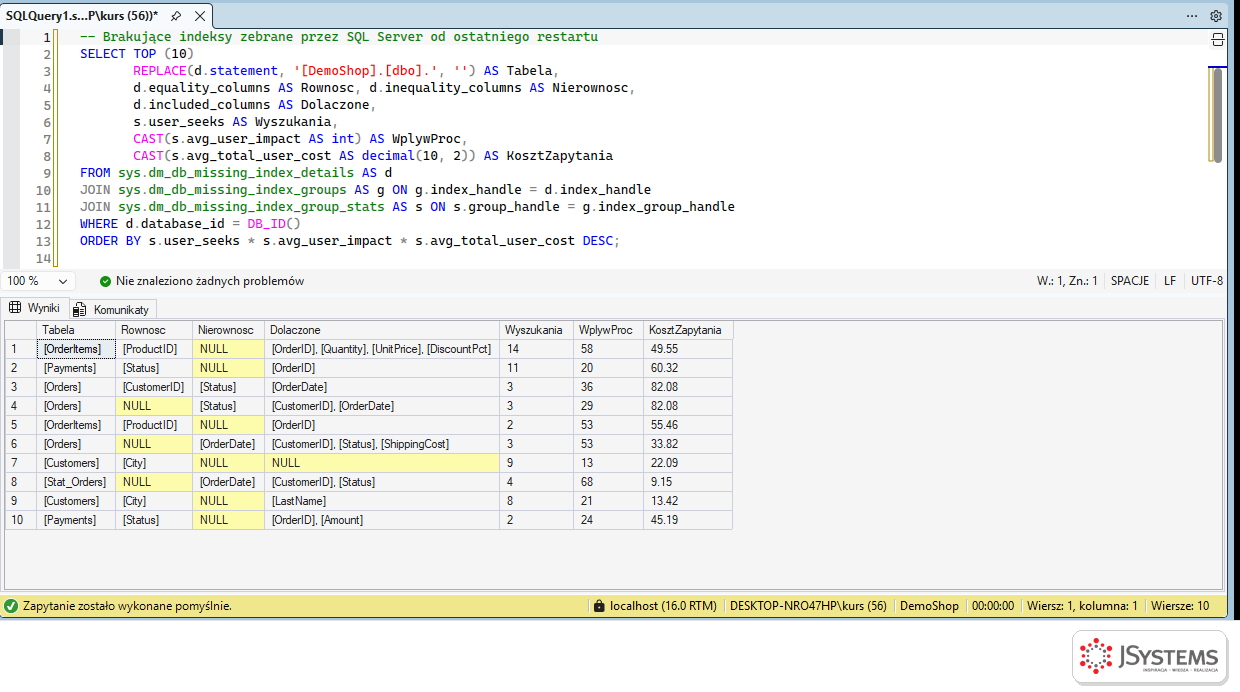Click the Tabela column header
This screenshot has width=1240, height=692.
point(76,330)
